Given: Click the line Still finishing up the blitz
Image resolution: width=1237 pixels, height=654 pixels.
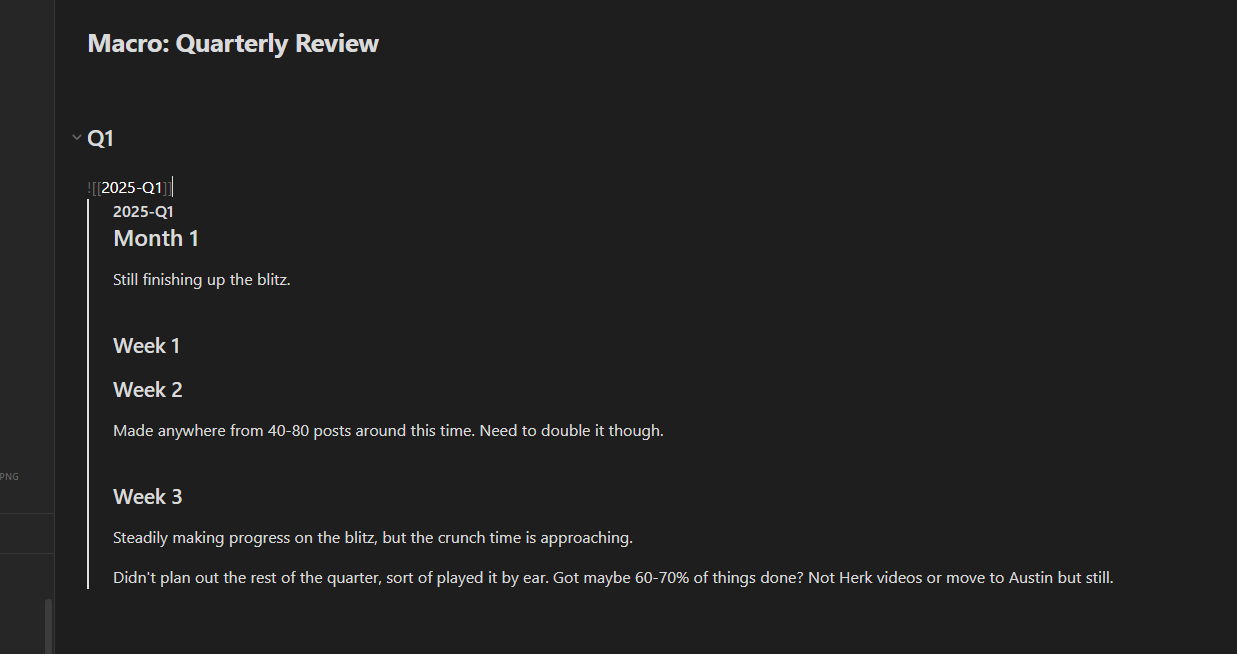Looking at the screenshot, I should (201, 280).
